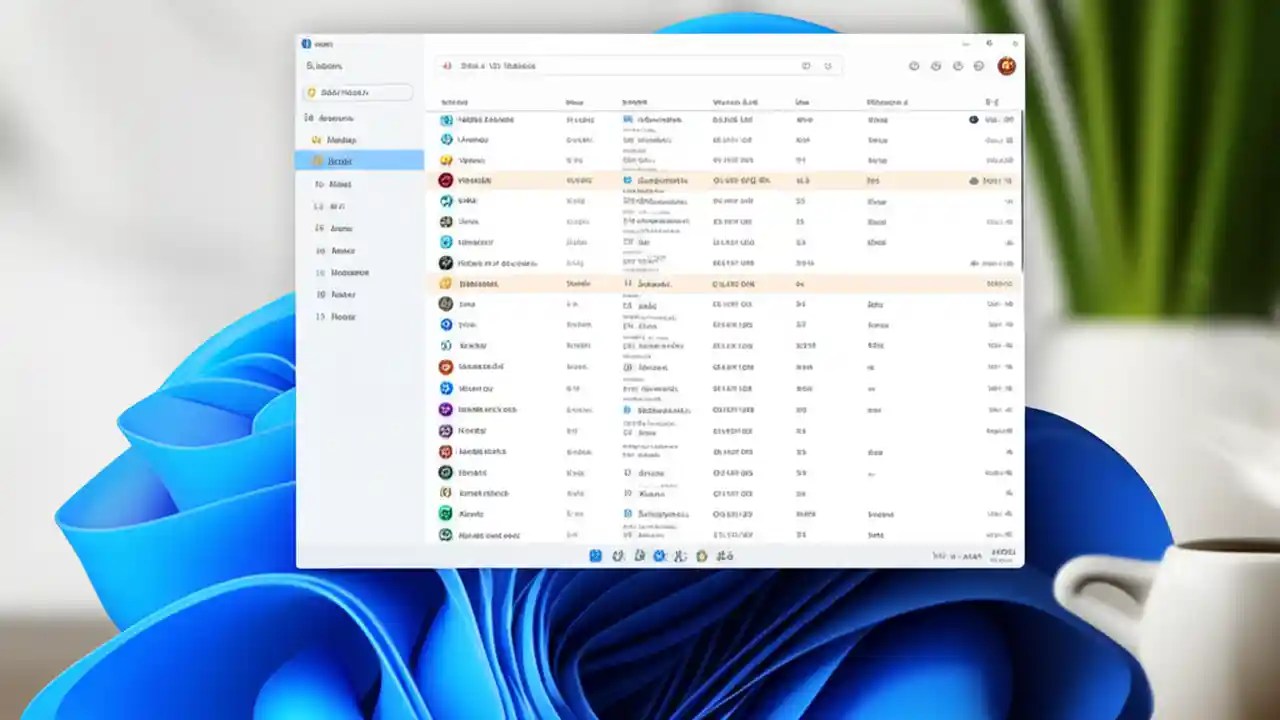Click inside the top search input field
1280x720 pixels.
(620, 66)
